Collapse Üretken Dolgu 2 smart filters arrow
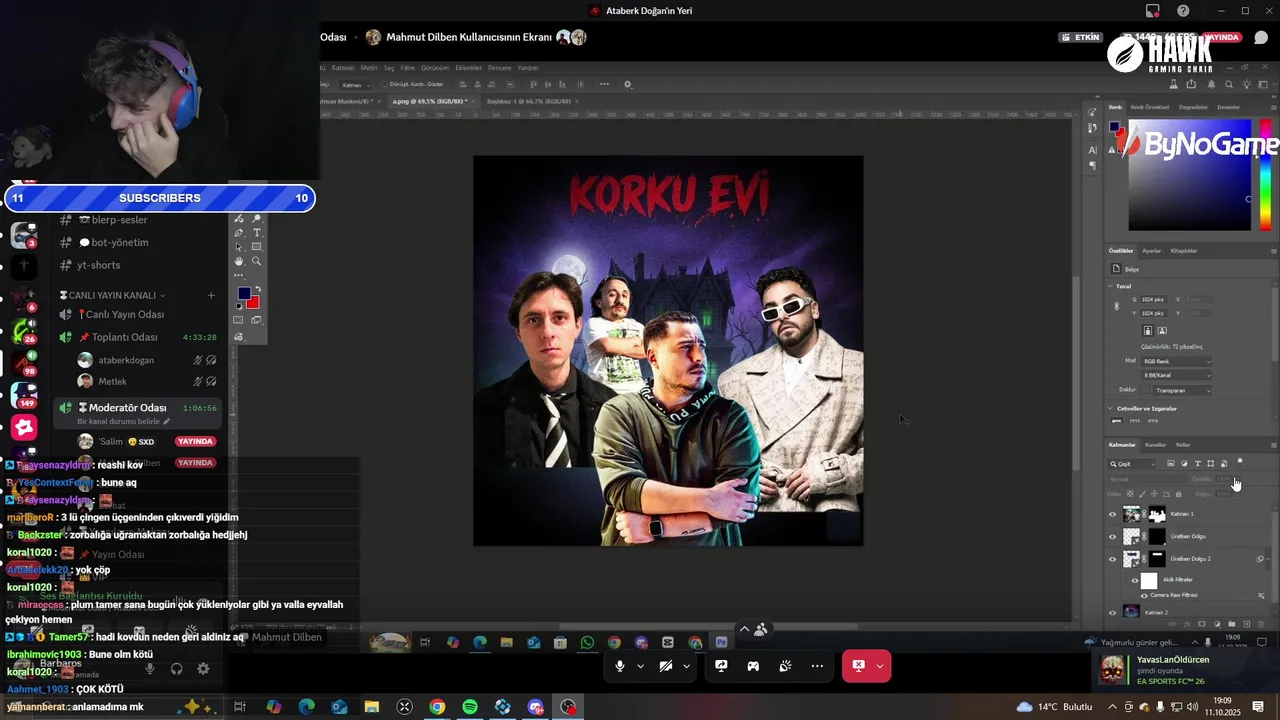The image size is (1280, 720). click(x=1268, y=559)
